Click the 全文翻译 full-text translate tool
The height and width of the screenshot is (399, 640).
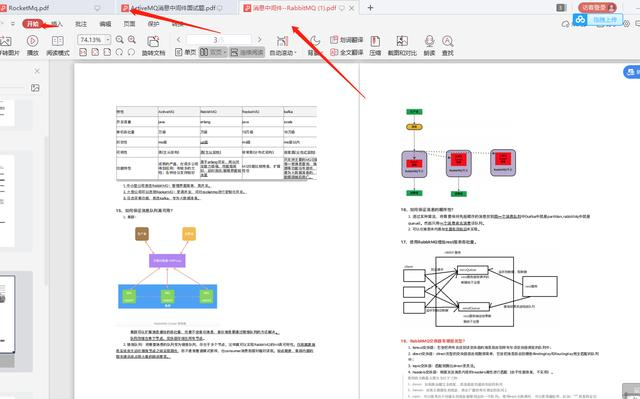tap(347, 52)
